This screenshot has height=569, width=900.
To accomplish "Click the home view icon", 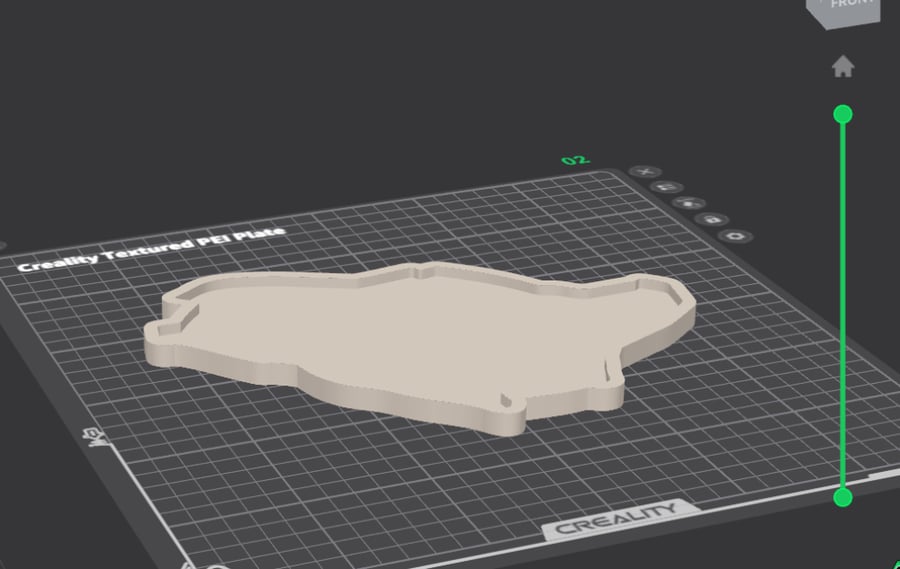I will pyautogui.click(x=843, y=67).
